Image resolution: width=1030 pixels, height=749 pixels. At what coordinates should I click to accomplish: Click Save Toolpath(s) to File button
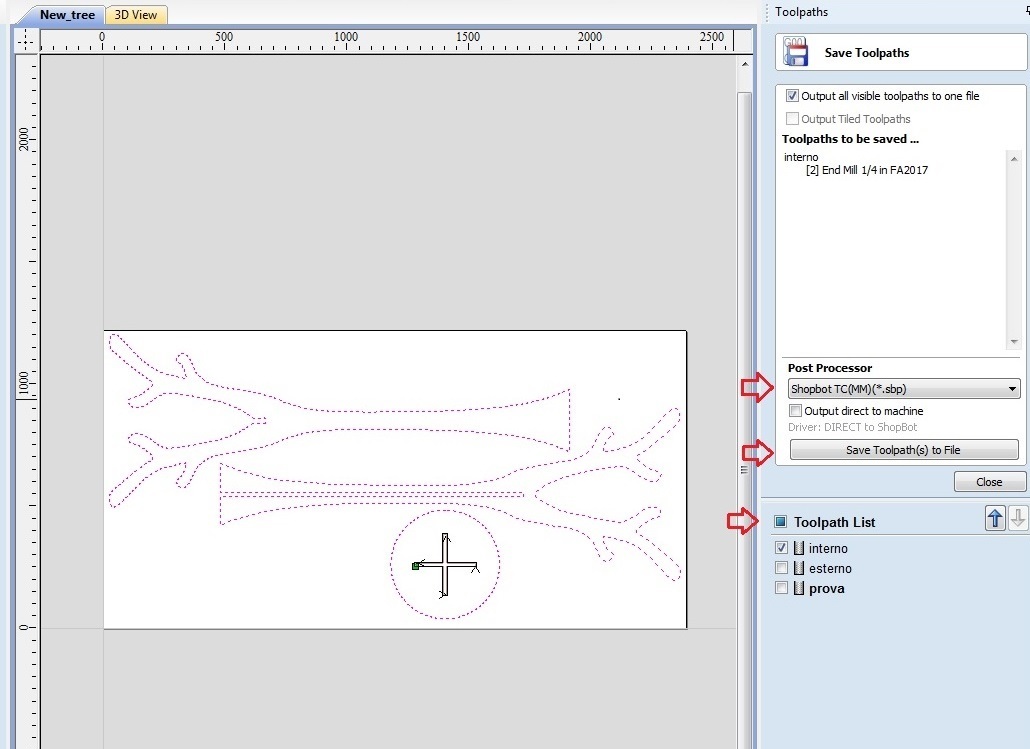(x=903, y=450)
